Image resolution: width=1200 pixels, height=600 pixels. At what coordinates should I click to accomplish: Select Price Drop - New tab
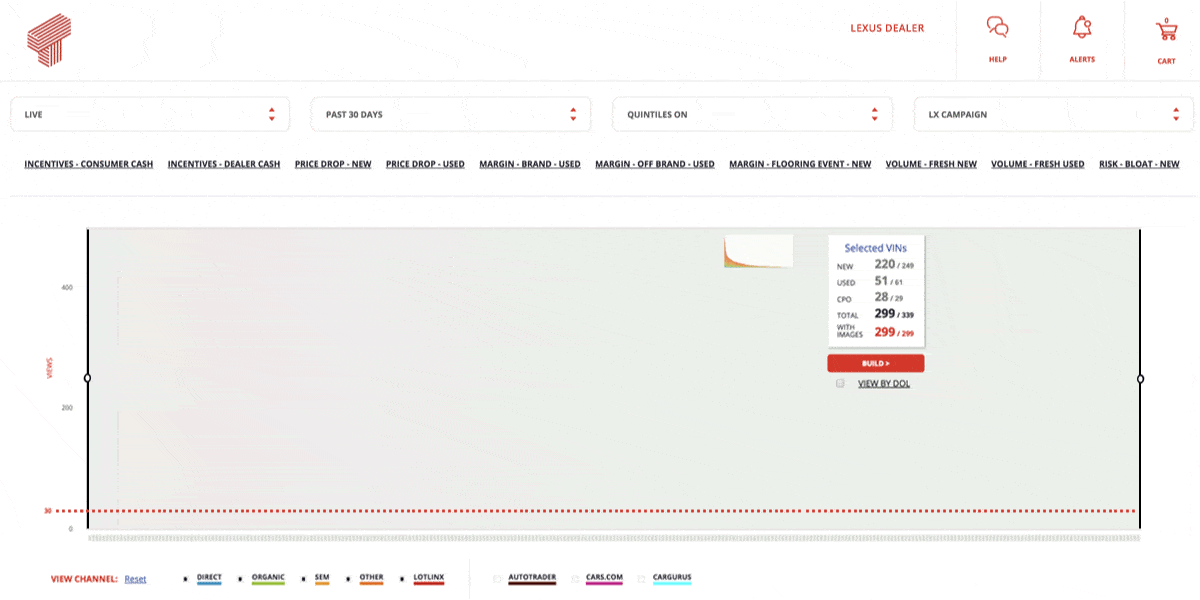(x=333, y=164)
